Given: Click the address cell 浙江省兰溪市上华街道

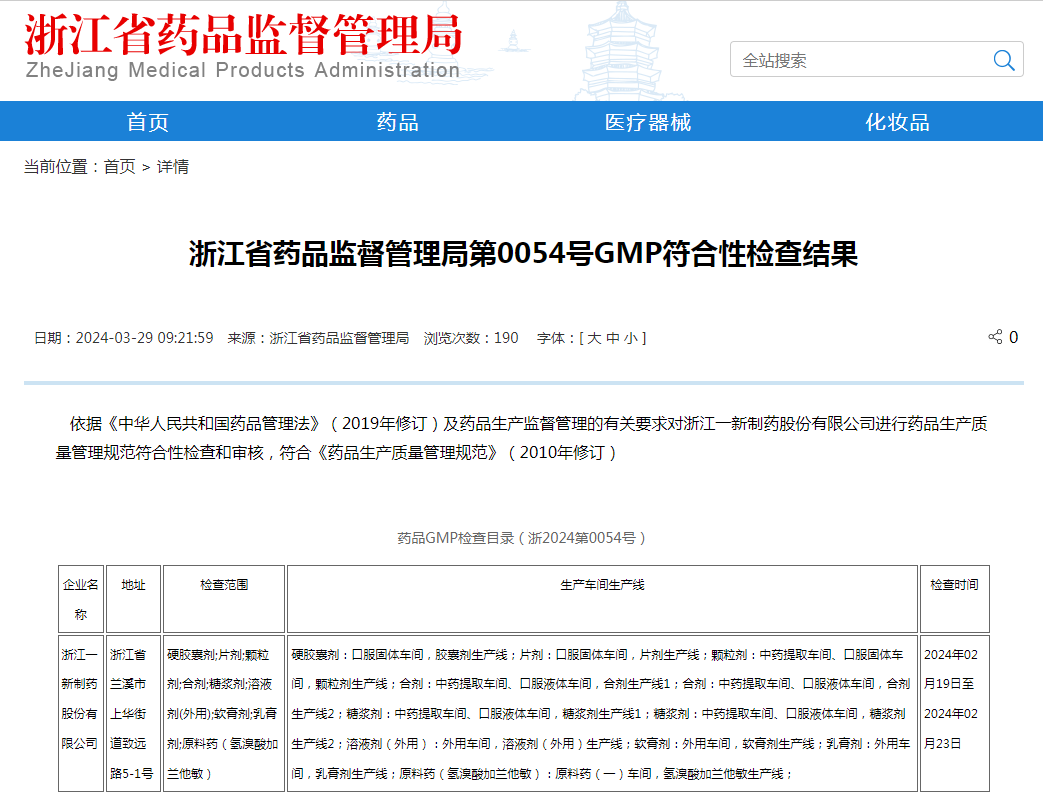Looking at the screenshot, I should pos(133,713).
